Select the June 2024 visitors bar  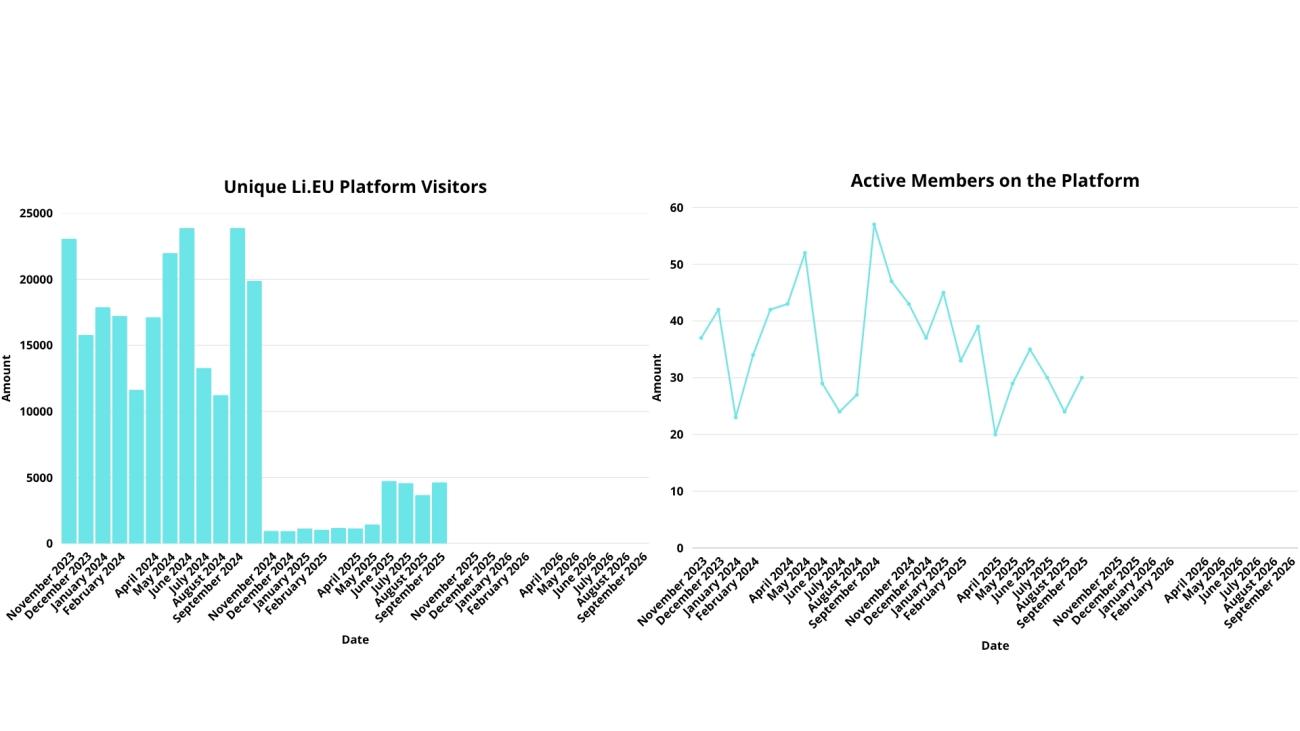coord(187,385)
